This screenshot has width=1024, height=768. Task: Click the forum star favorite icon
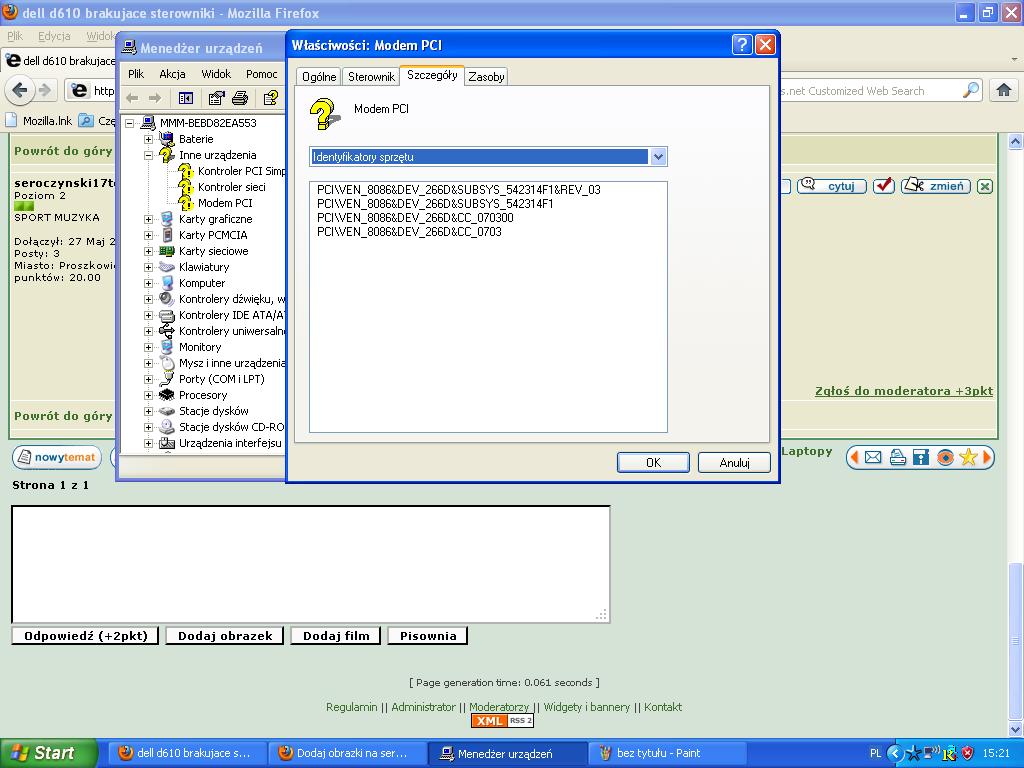[x=968, y=457]
